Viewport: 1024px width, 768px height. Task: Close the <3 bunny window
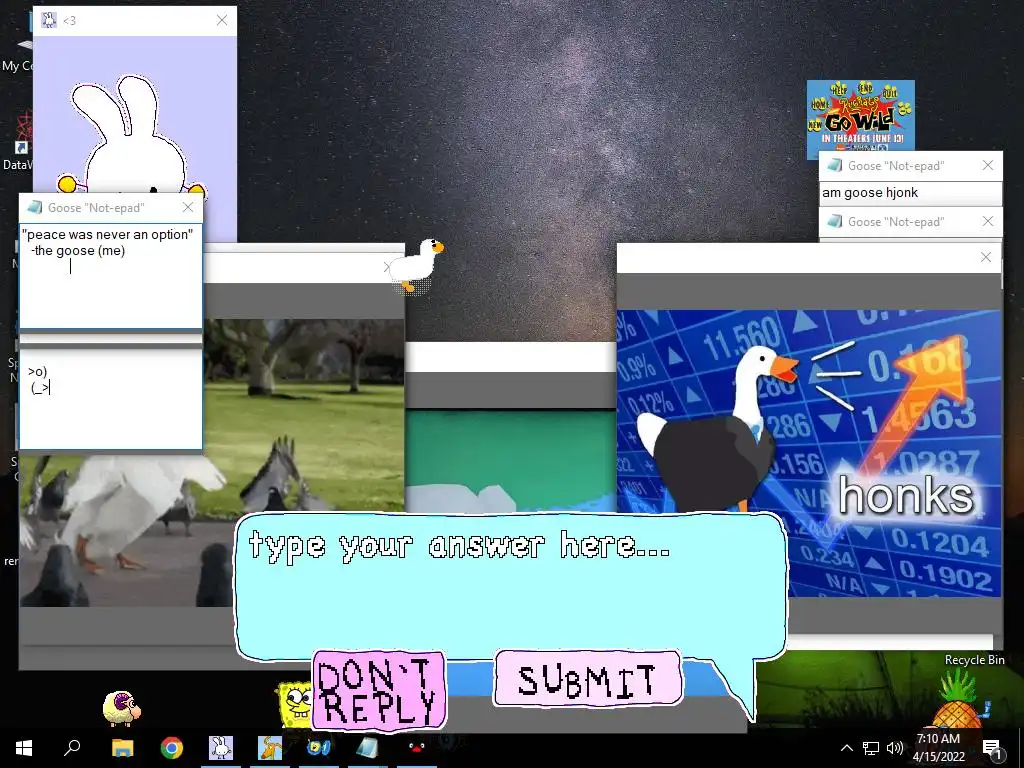click(x=222, y=20)
